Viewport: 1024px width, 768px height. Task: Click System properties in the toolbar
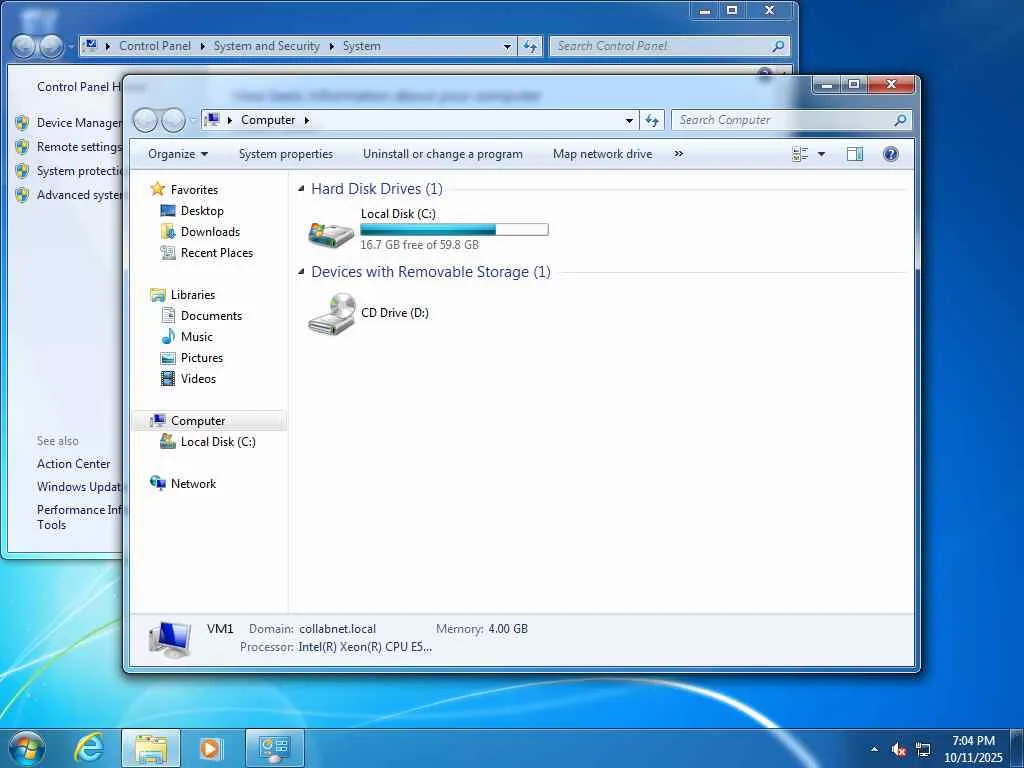pos(285,154)
